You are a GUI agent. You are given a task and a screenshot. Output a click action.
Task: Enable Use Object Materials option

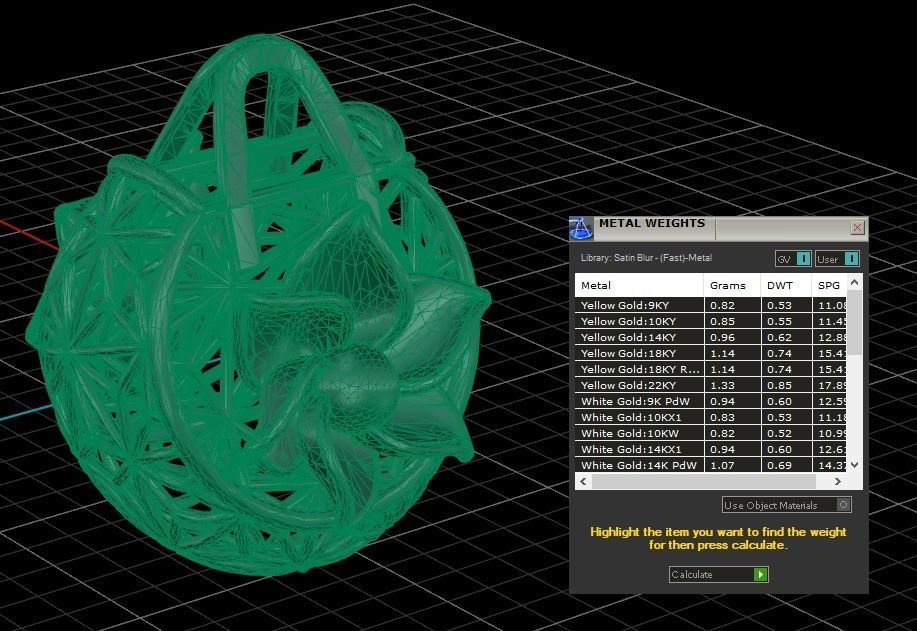tap(787, 505)
